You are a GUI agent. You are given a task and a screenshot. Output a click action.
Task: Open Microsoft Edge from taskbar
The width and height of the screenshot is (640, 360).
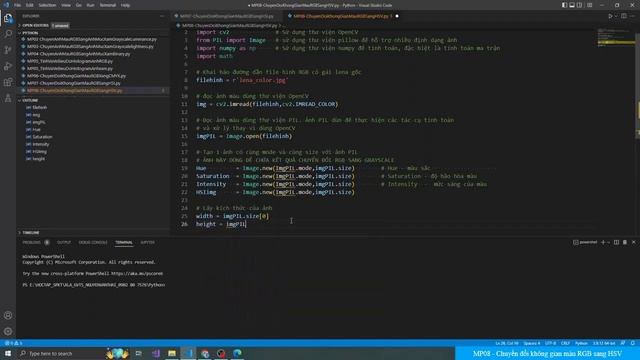pyautogui.click(x=237, y=353)
